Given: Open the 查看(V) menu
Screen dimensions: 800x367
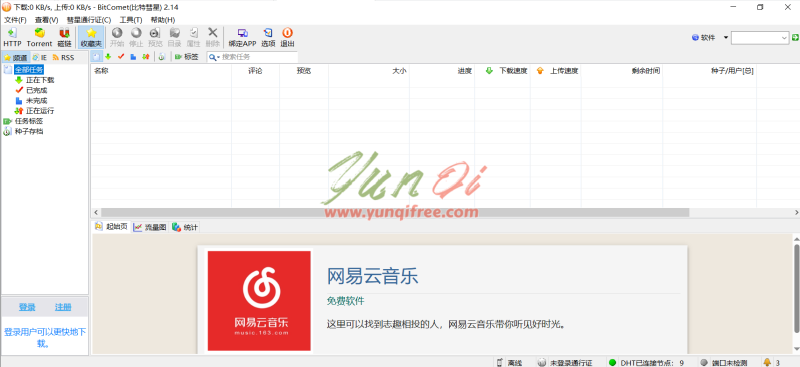Looking at the screenshot, I should click(46, 20).
